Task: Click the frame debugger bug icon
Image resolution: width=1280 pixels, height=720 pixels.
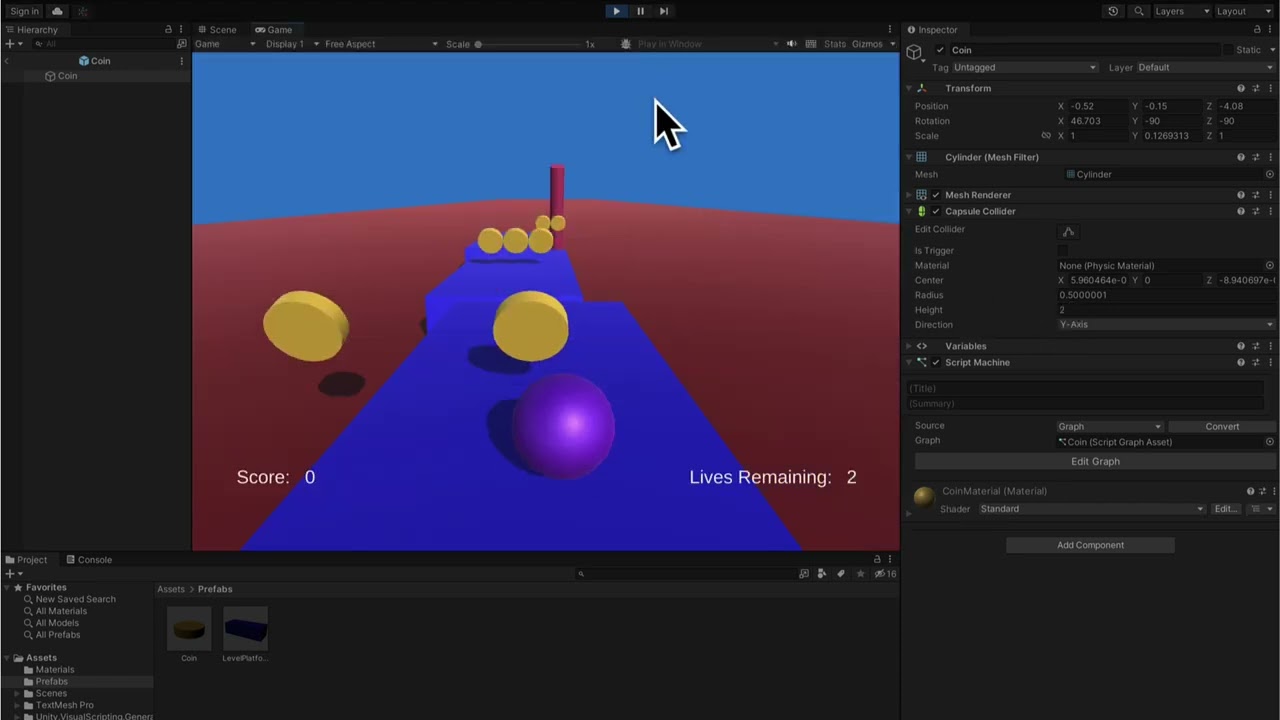Action: pos(626,44)
